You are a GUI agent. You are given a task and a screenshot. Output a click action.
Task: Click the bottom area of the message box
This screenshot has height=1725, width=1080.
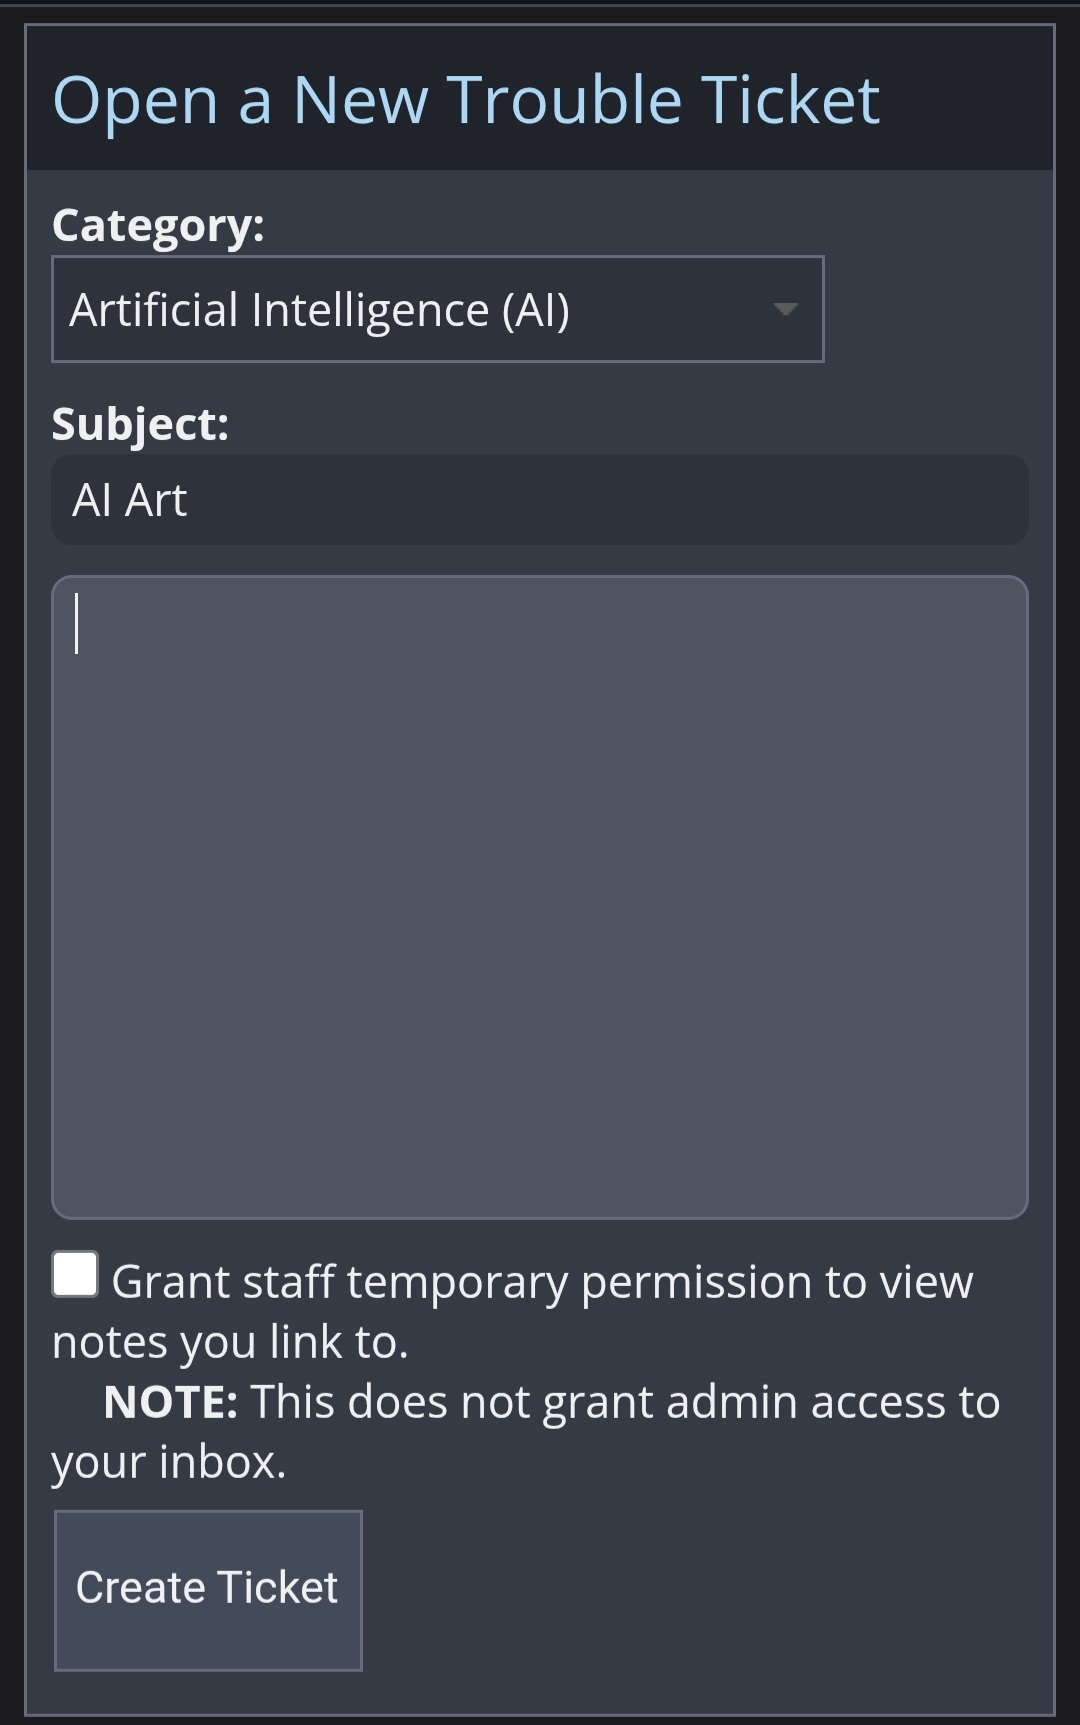(539, 1170)
